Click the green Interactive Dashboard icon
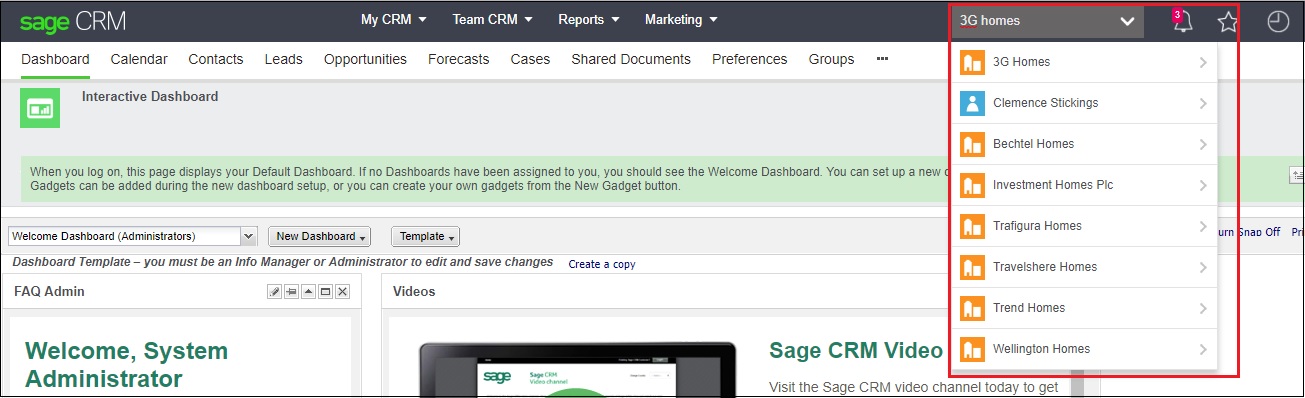1305x398 pixels. pos(40,108)
